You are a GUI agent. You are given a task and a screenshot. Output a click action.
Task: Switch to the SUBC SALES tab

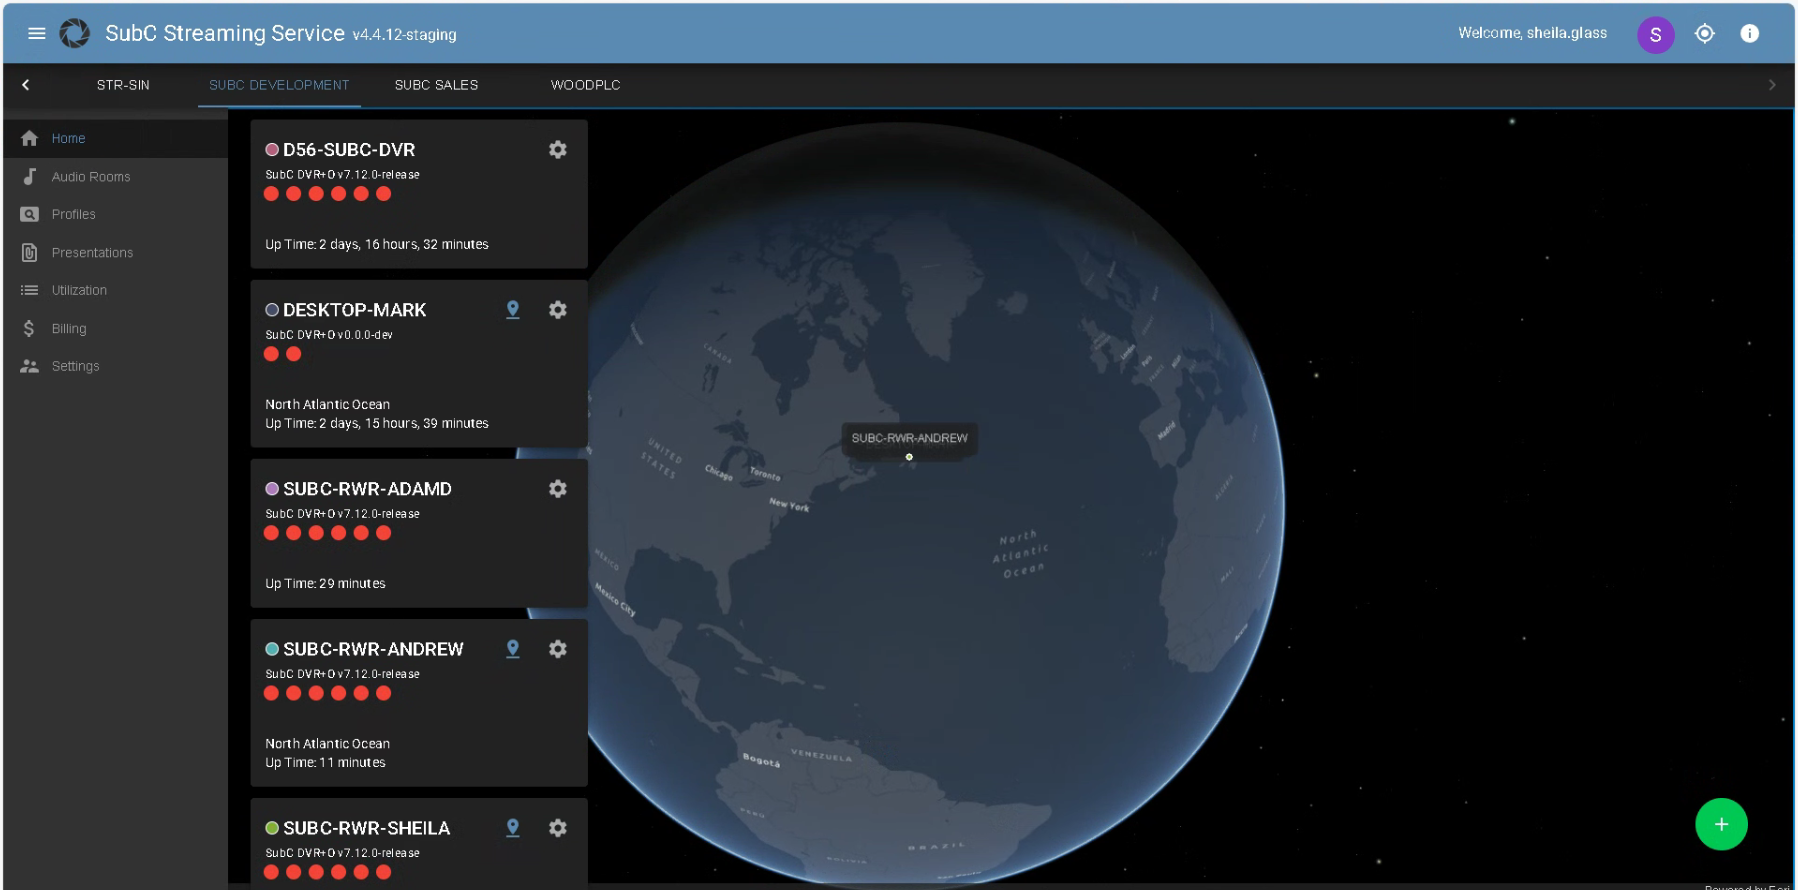tap(436, 85)
